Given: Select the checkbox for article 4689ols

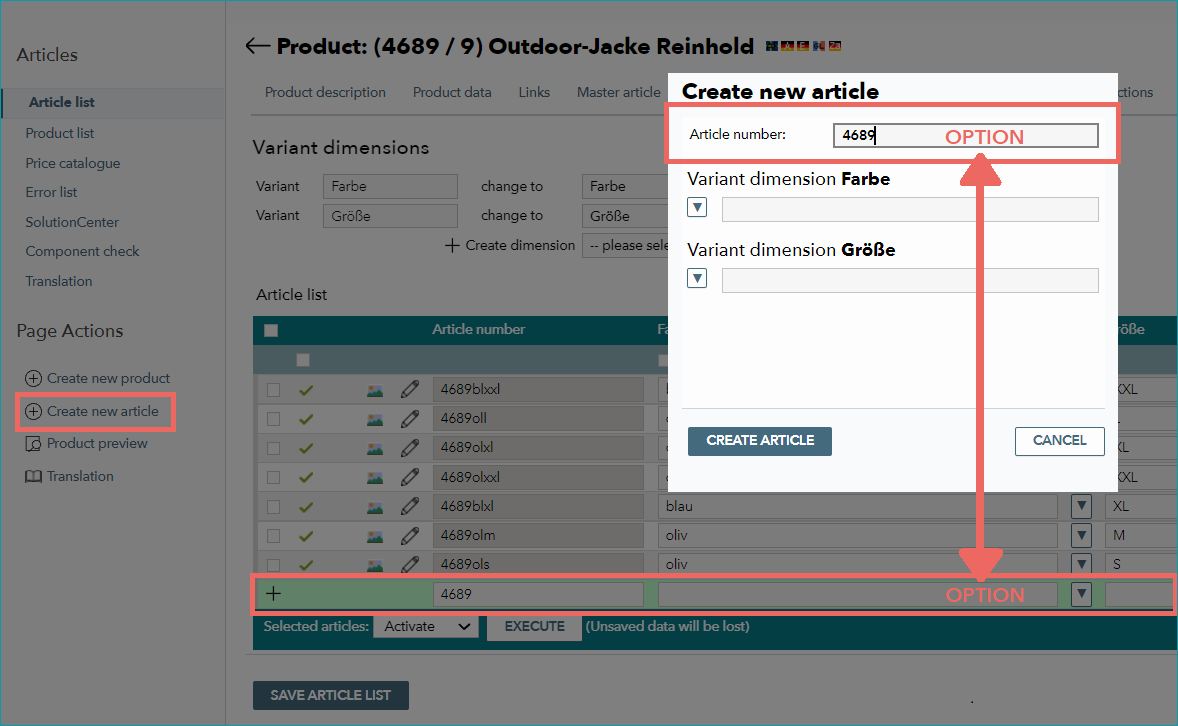Looking at the screenshot, I should point(273,564).
